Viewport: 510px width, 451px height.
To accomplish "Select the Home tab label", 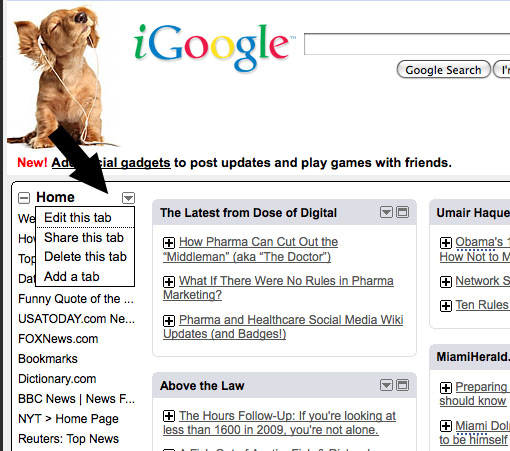I will click(x=55, y=197).
